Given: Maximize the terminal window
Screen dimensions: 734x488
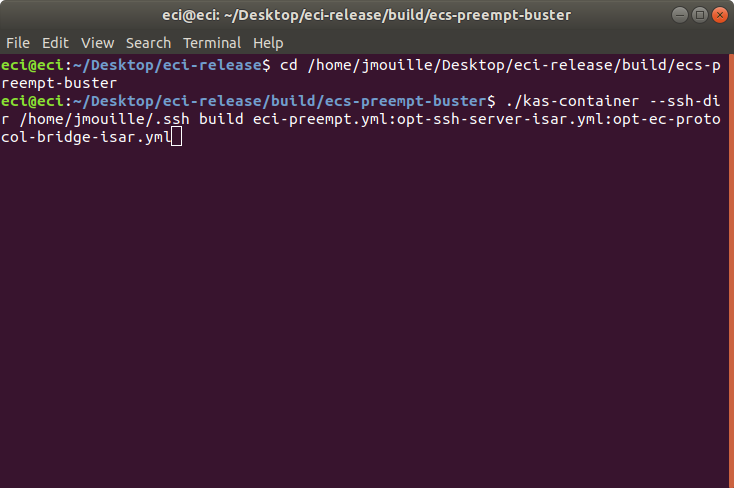Looking at the screenshot, I should (x=700, y=15).
